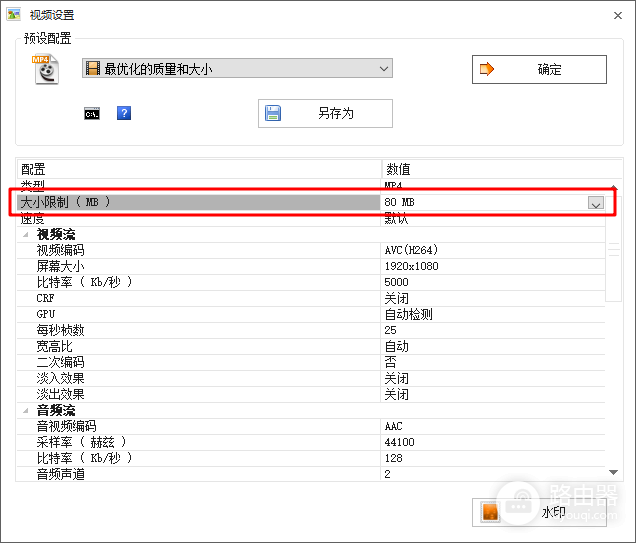This screenshot has width=636, height=543.
Task: Click the floppy disk save icon
Action: 273,113
